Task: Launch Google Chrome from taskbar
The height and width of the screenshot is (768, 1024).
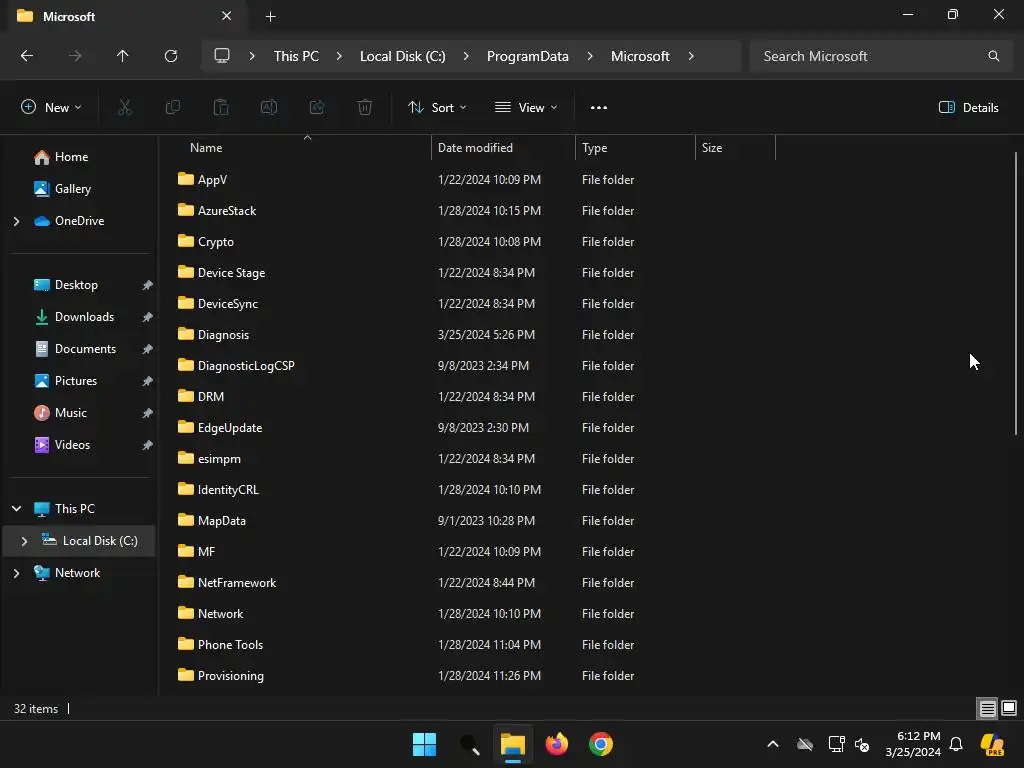Action: [601, 744]
